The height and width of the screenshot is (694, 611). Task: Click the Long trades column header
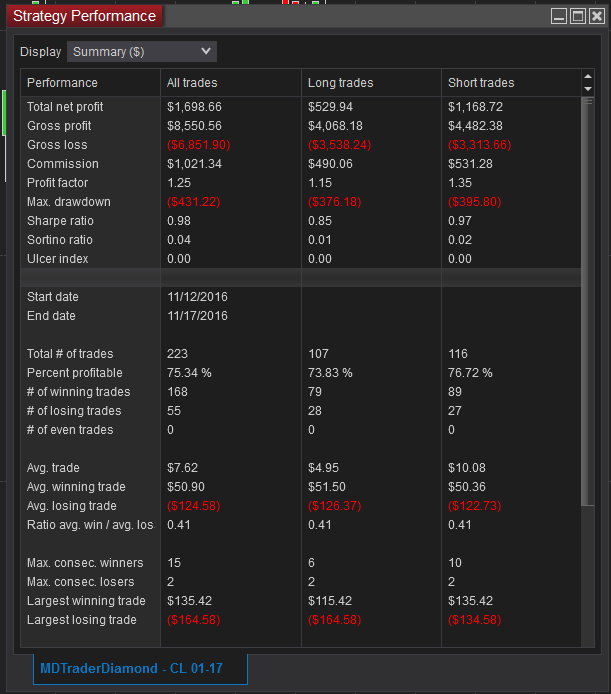tap(371, 83)
